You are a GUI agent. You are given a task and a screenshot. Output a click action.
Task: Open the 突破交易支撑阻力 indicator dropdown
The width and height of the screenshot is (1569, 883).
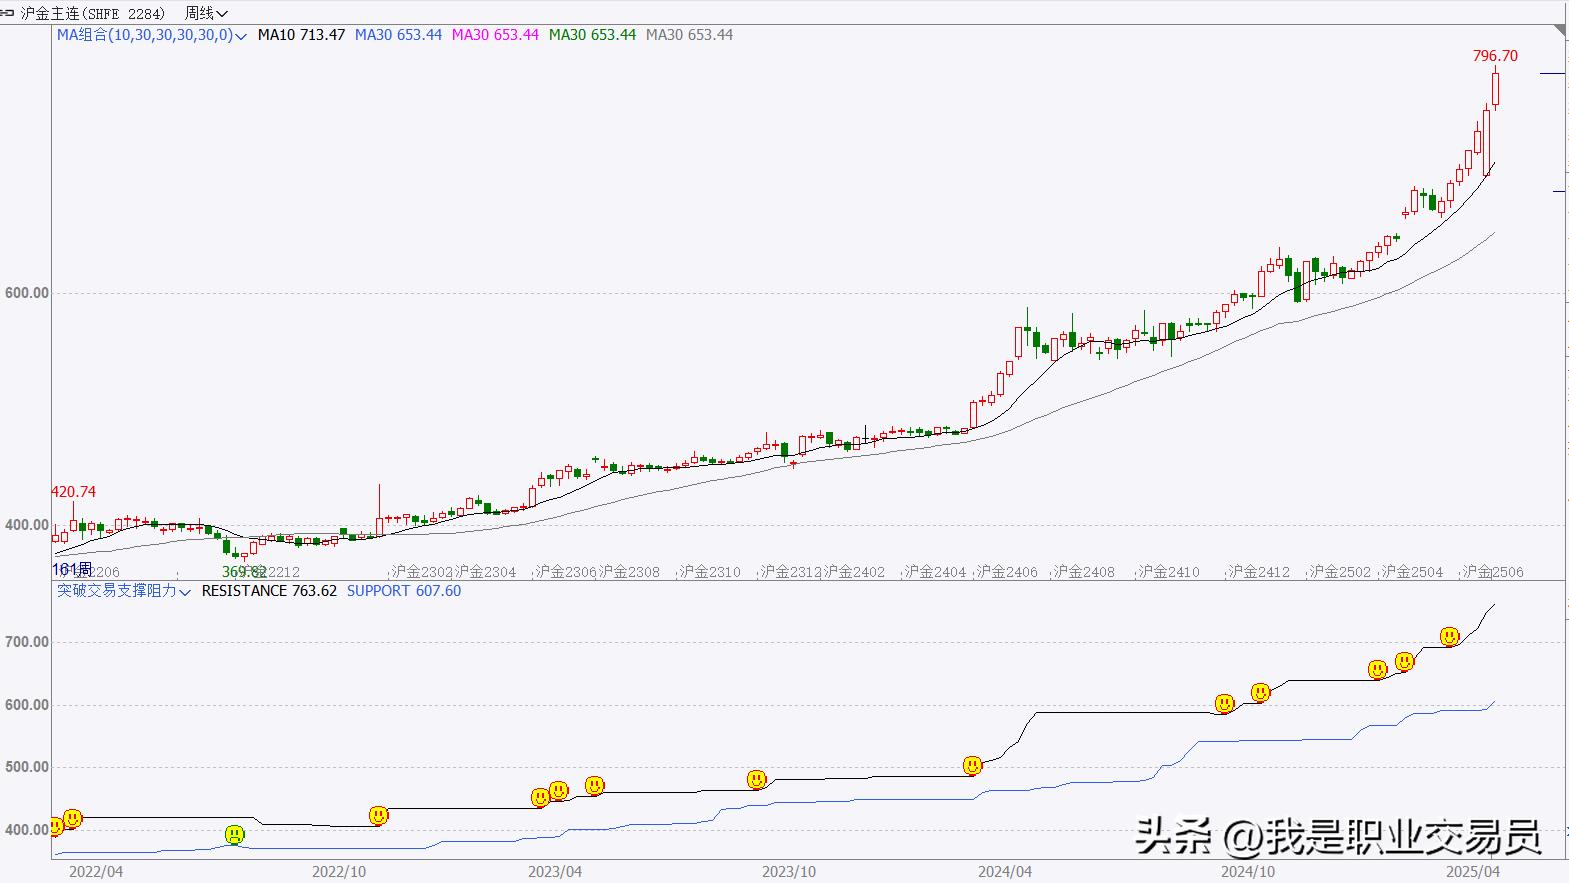click(x=124, y=591)
